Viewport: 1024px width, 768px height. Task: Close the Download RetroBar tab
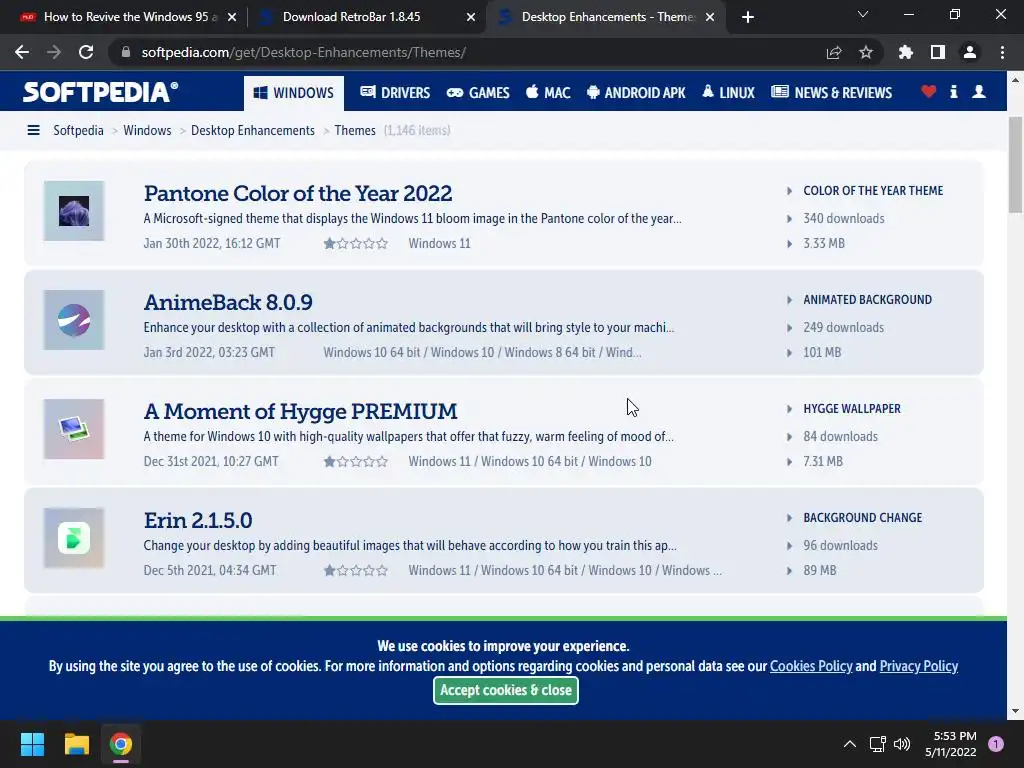471,17
